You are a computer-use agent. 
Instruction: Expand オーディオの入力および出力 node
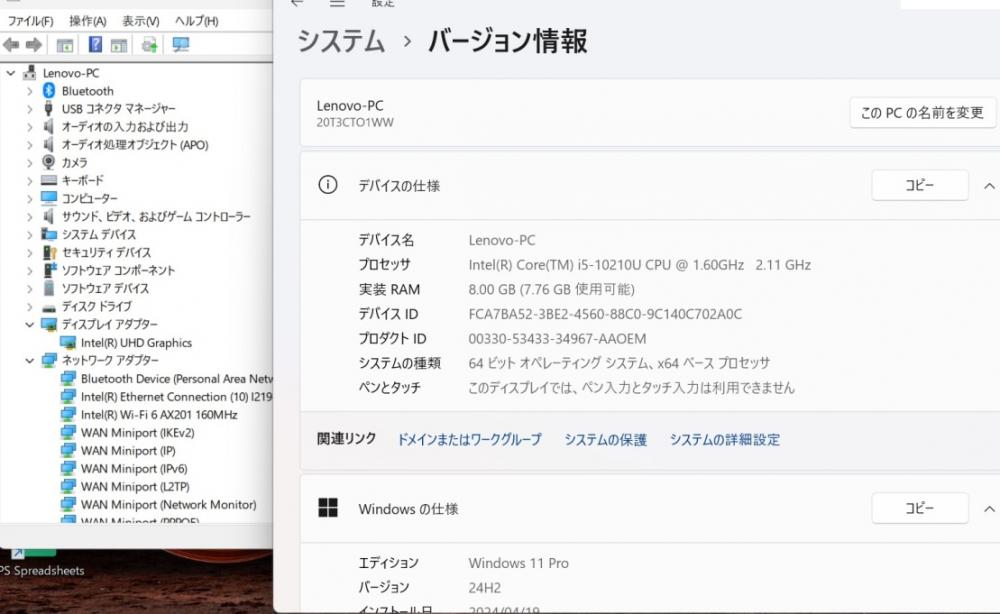(x=29, y=127)
